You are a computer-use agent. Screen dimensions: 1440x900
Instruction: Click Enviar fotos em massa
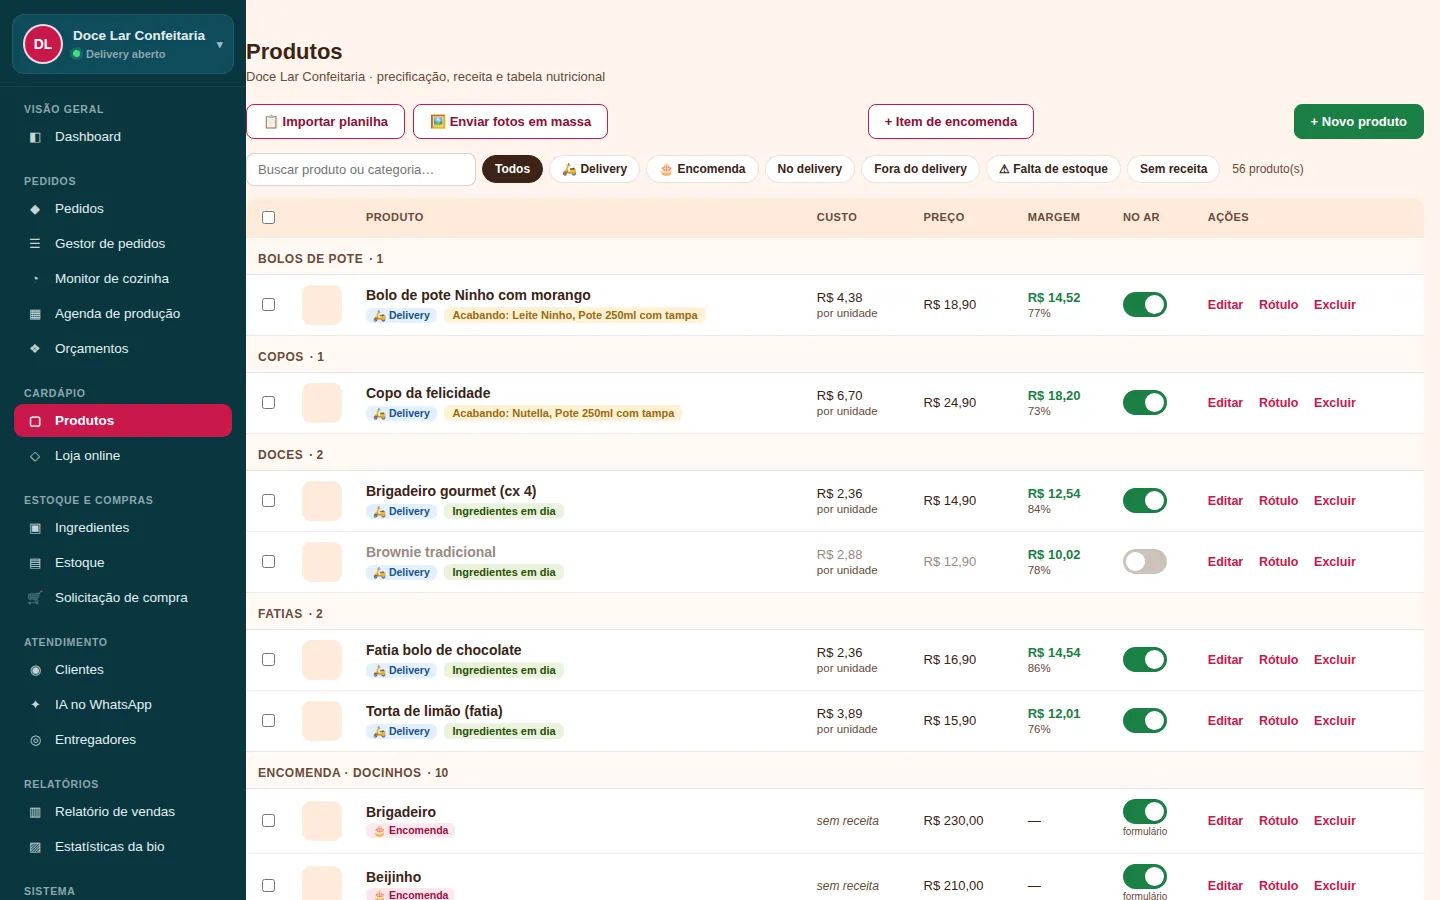[x=510, y=122]
